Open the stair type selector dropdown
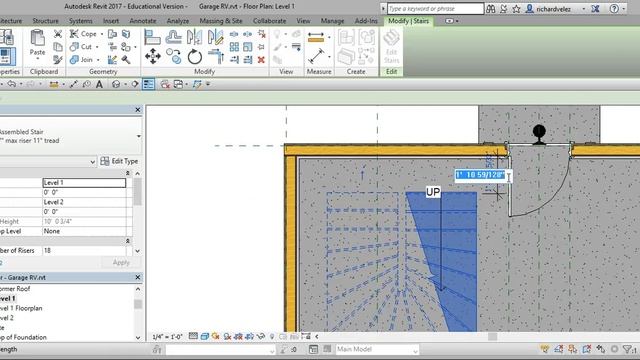Viewport: 640px width, 360px height. point(139,136)
